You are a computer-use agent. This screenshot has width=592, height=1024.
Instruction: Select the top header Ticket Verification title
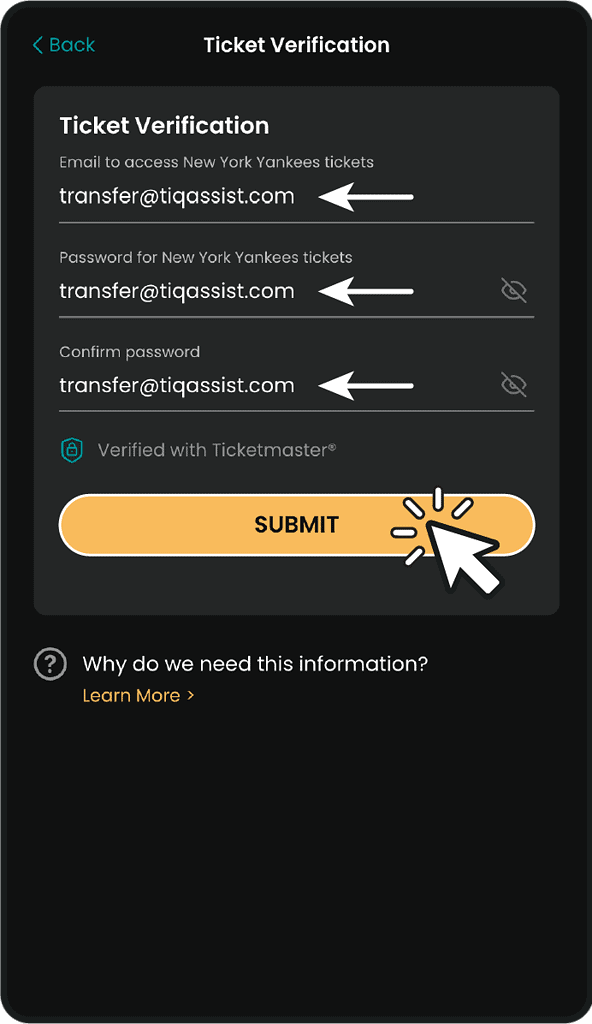[297, 45]
